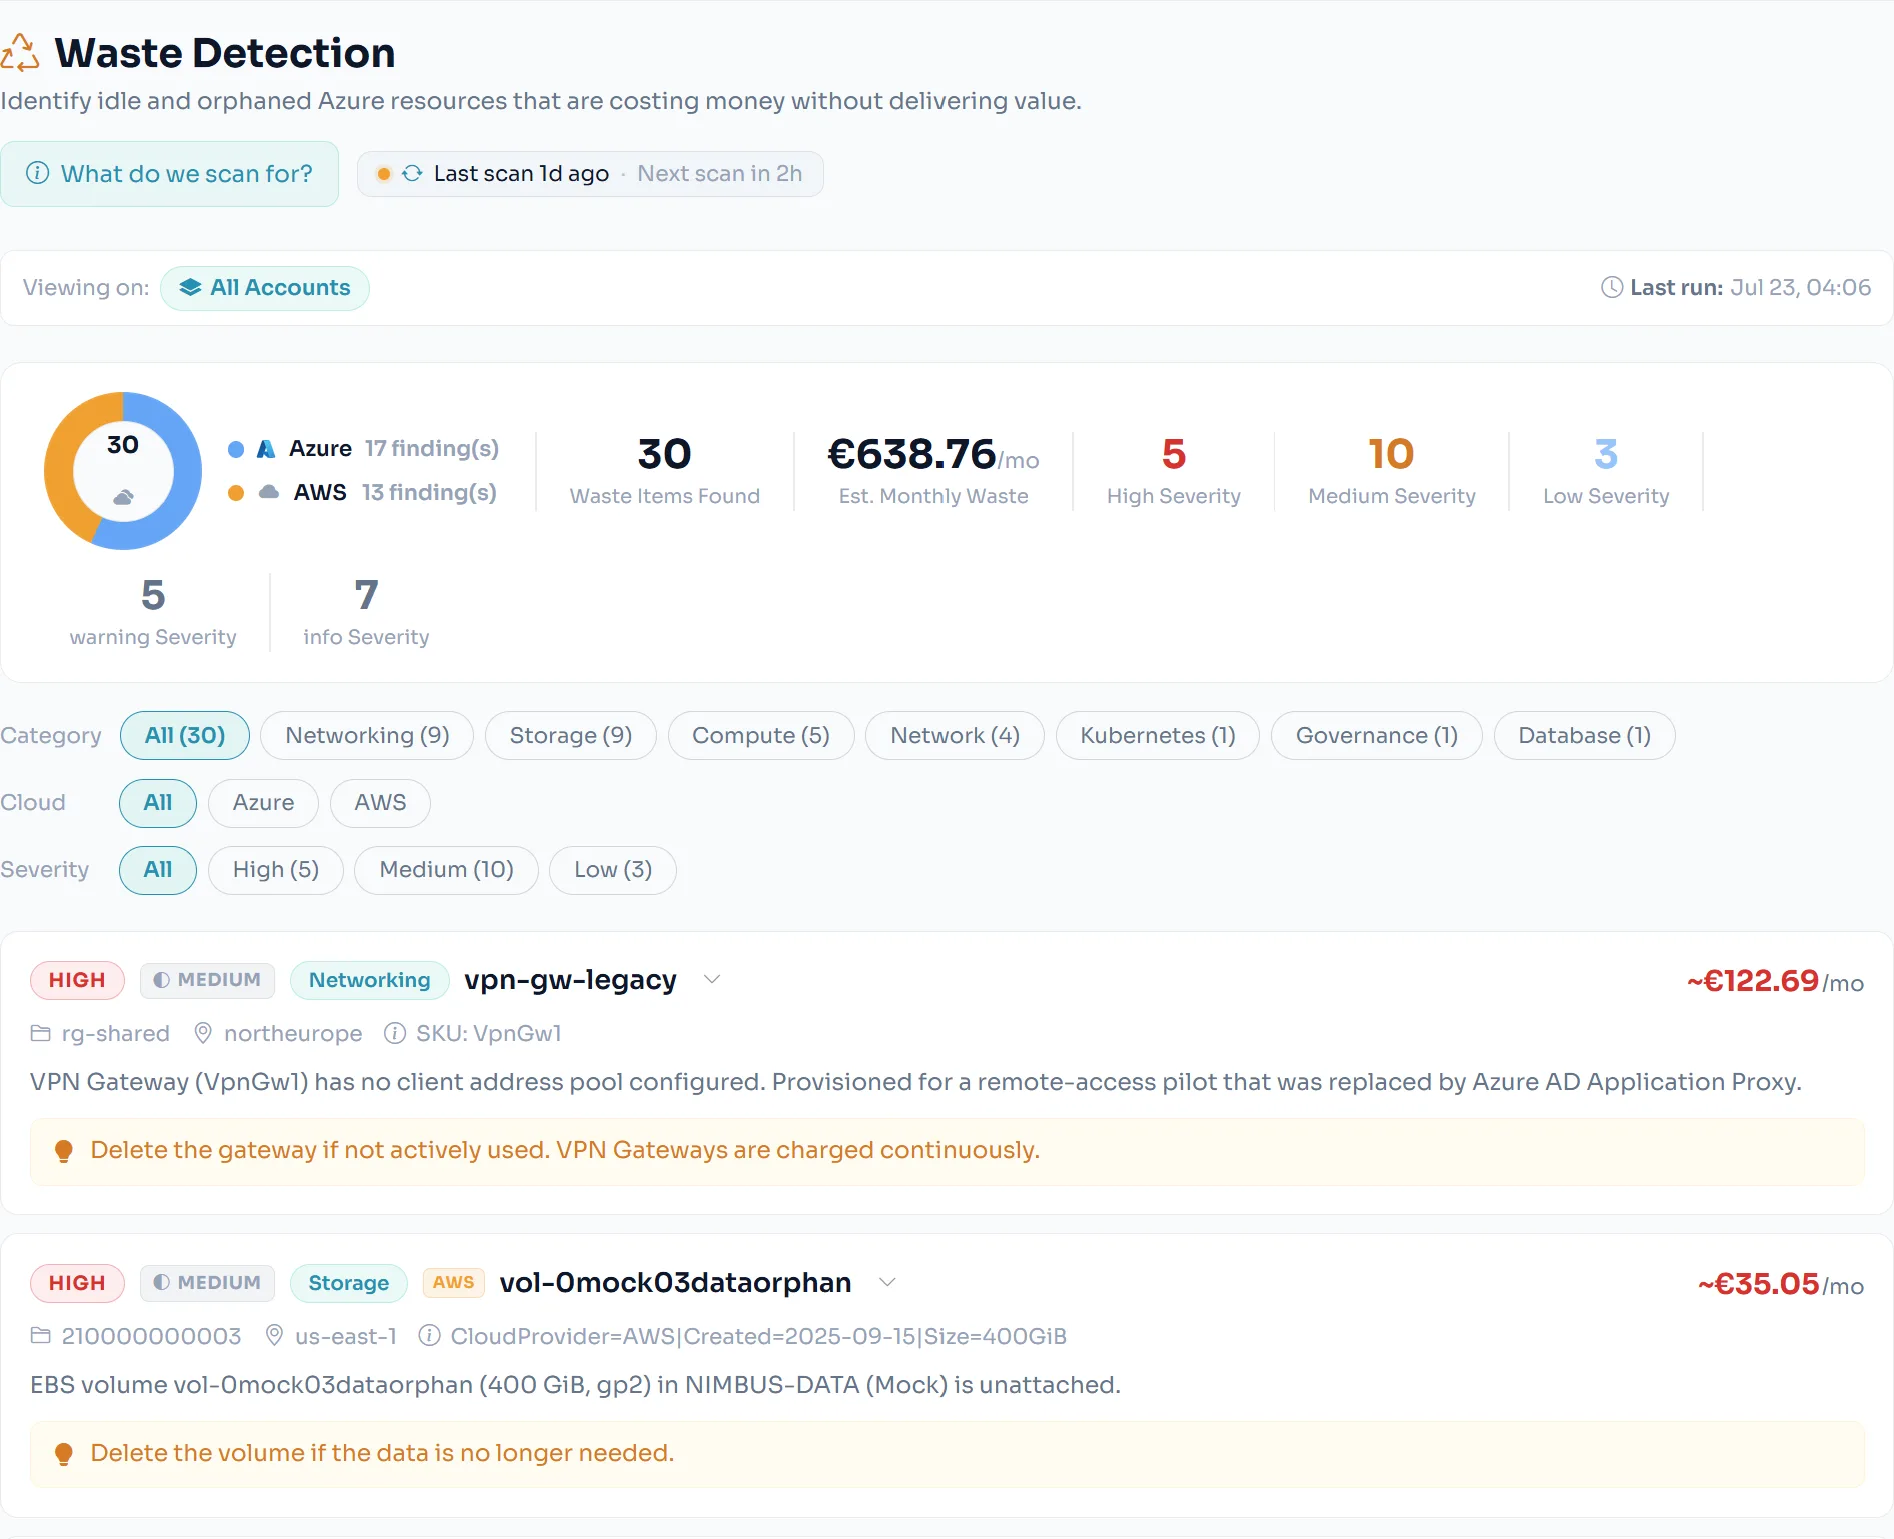This screenshot has width=1894, height=1539.
Task: Click the ~€35.05/mo cost value
Action: (1781, 1284)
